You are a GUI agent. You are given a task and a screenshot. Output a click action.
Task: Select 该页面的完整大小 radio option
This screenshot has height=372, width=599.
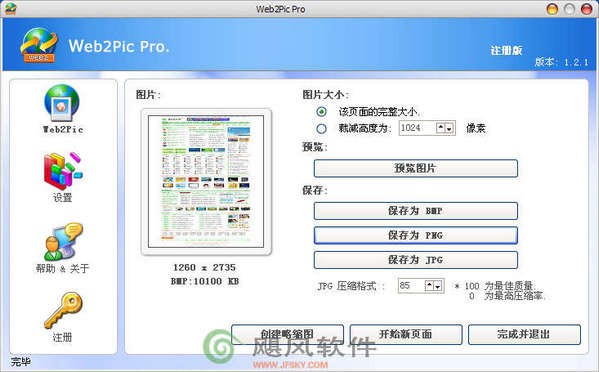click(322, 112)
